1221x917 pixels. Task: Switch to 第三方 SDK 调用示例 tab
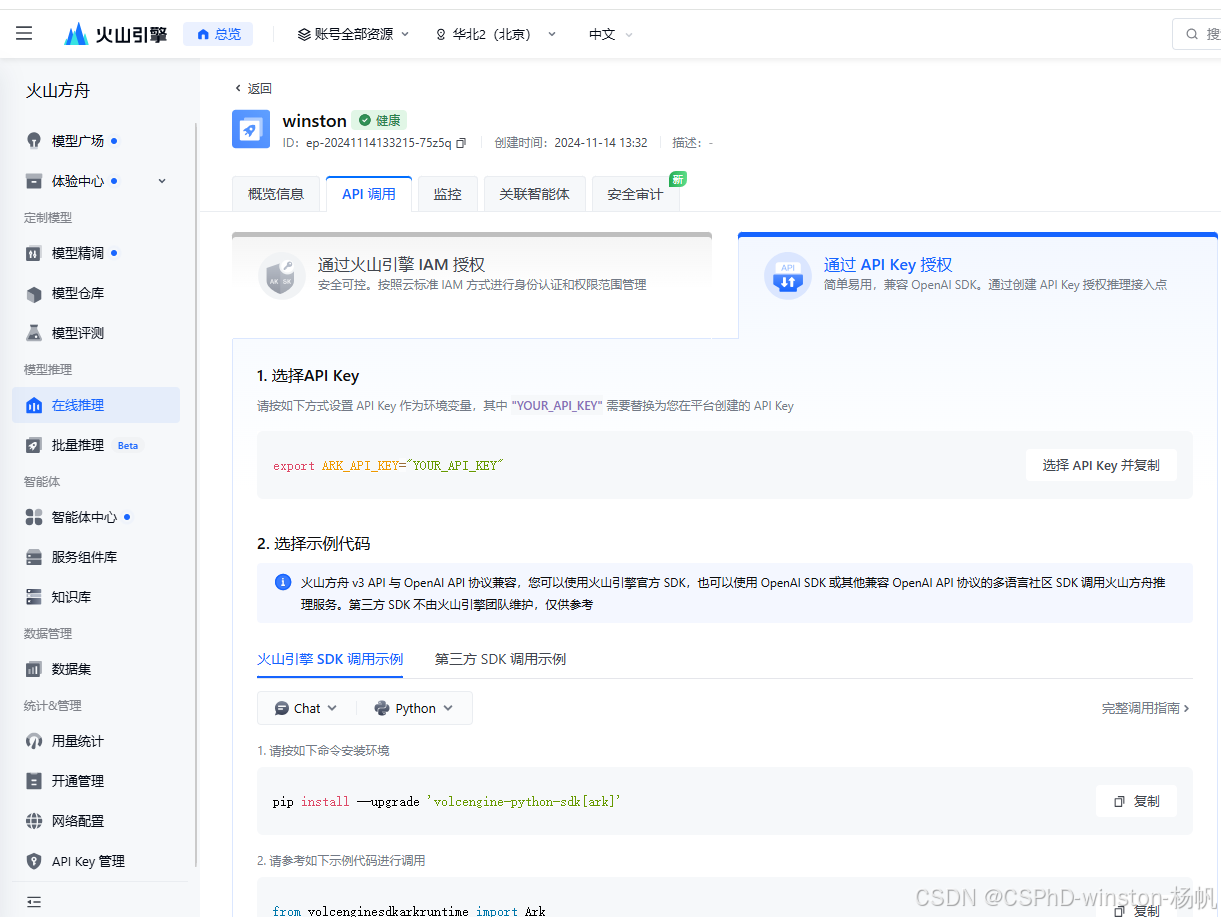click(500, 659)
